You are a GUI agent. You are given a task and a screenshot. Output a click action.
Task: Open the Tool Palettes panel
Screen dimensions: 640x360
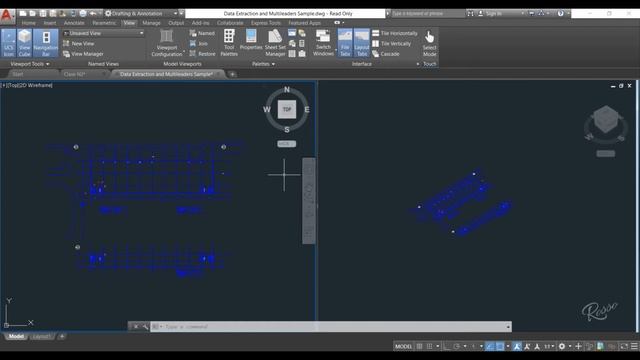229,43
